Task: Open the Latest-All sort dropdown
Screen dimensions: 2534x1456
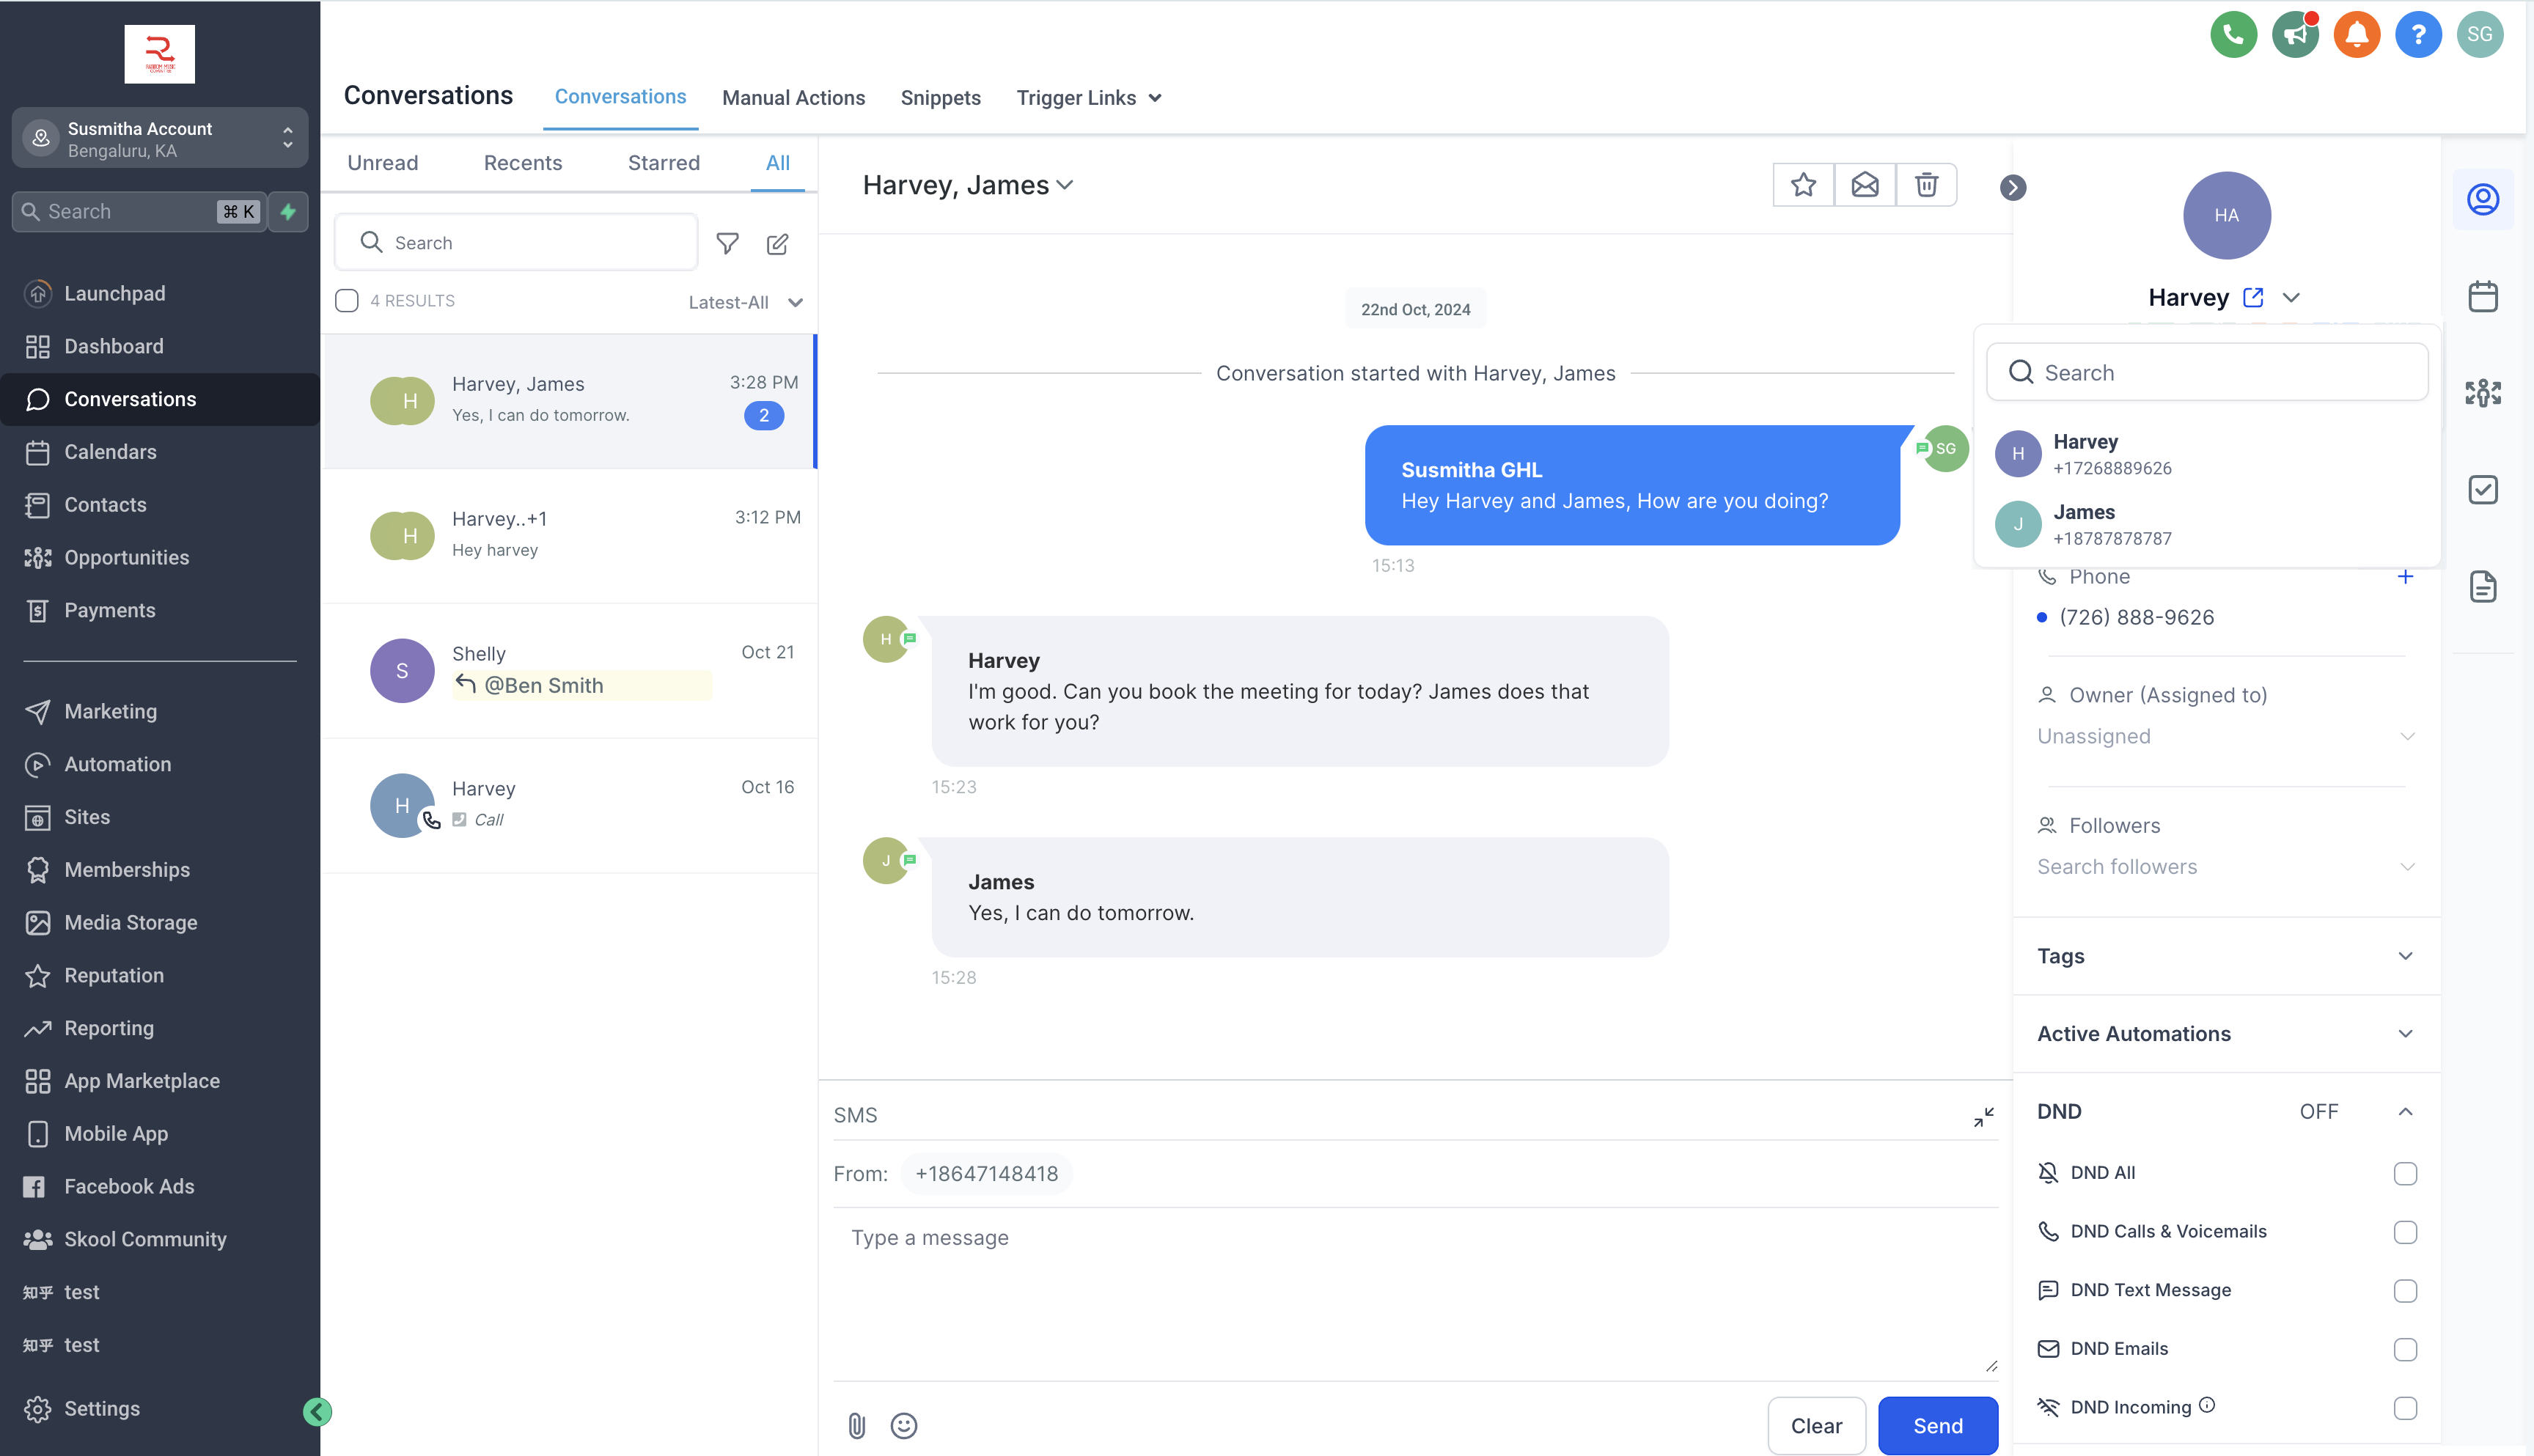Action: point(745,302)
